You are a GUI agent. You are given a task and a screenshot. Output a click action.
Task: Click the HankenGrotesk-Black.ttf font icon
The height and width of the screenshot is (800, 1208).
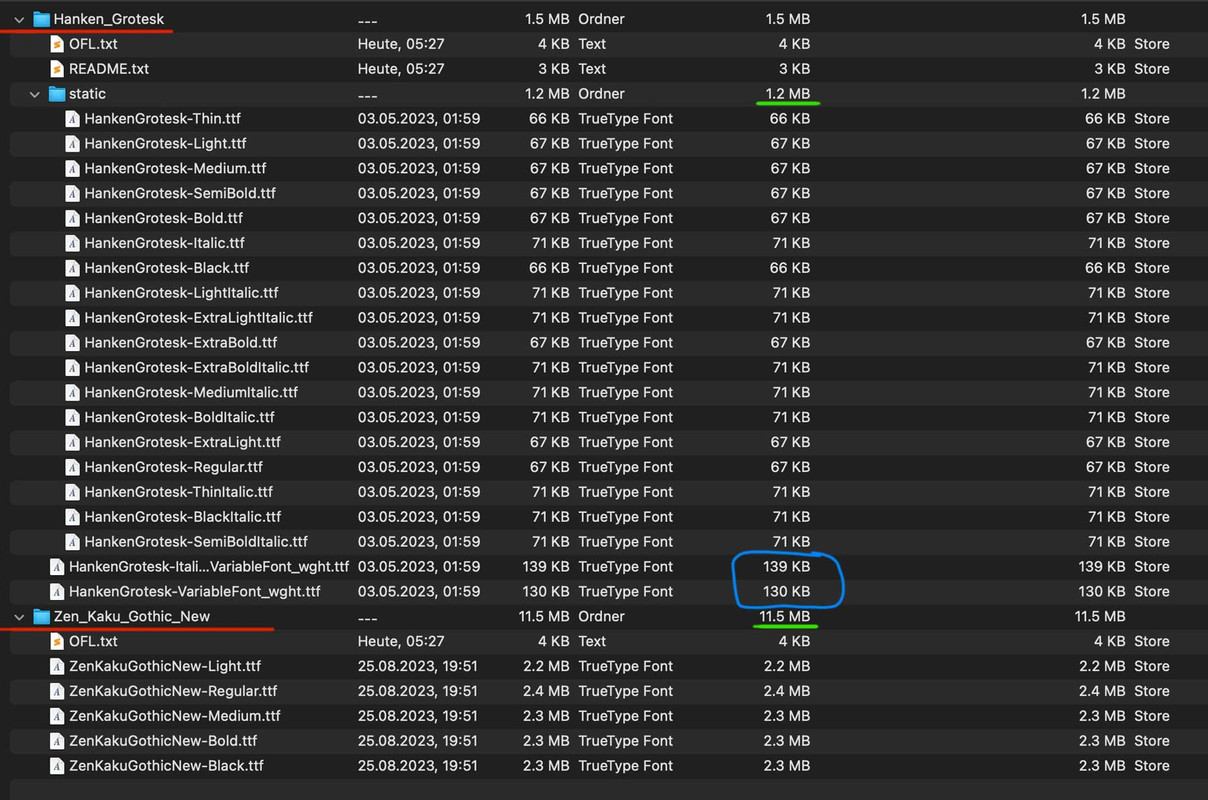point(72,268)
